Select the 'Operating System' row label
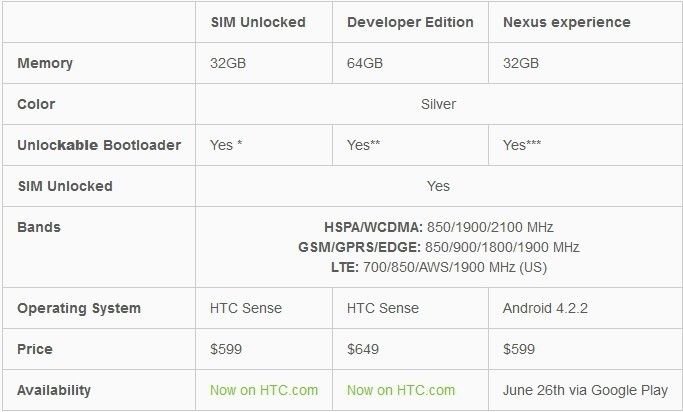 [x=79, y=308]
